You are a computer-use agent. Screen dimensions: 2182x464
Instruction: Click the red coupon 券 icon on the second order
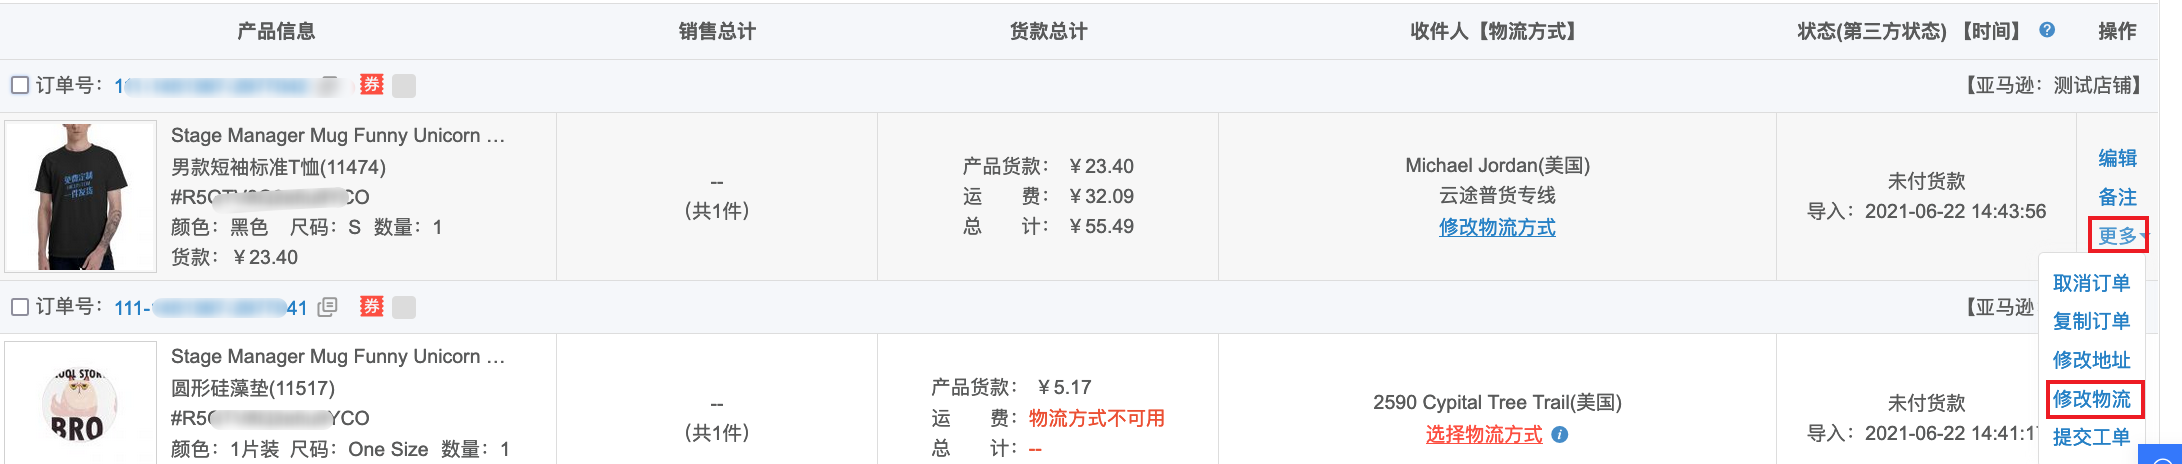(372, 307)
